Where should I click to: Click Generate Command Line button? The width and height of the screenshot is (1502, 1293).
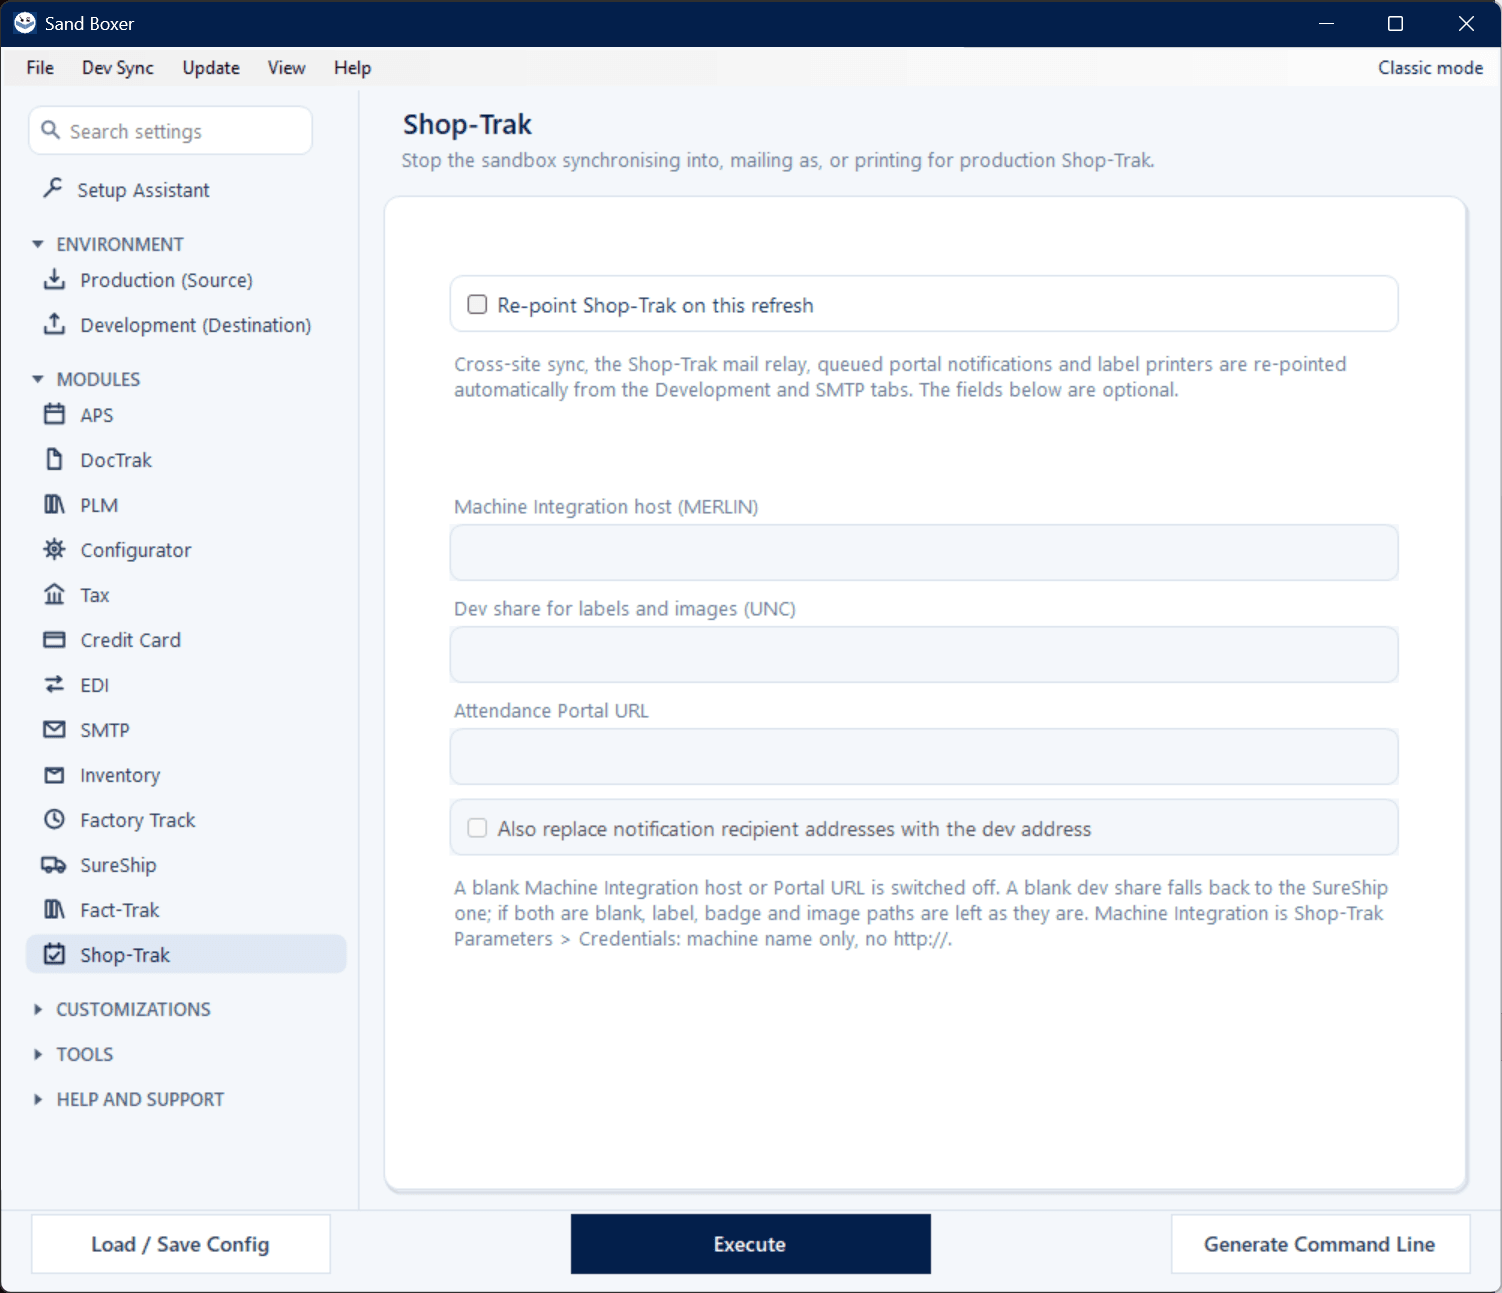[x=1319, y=1244]
